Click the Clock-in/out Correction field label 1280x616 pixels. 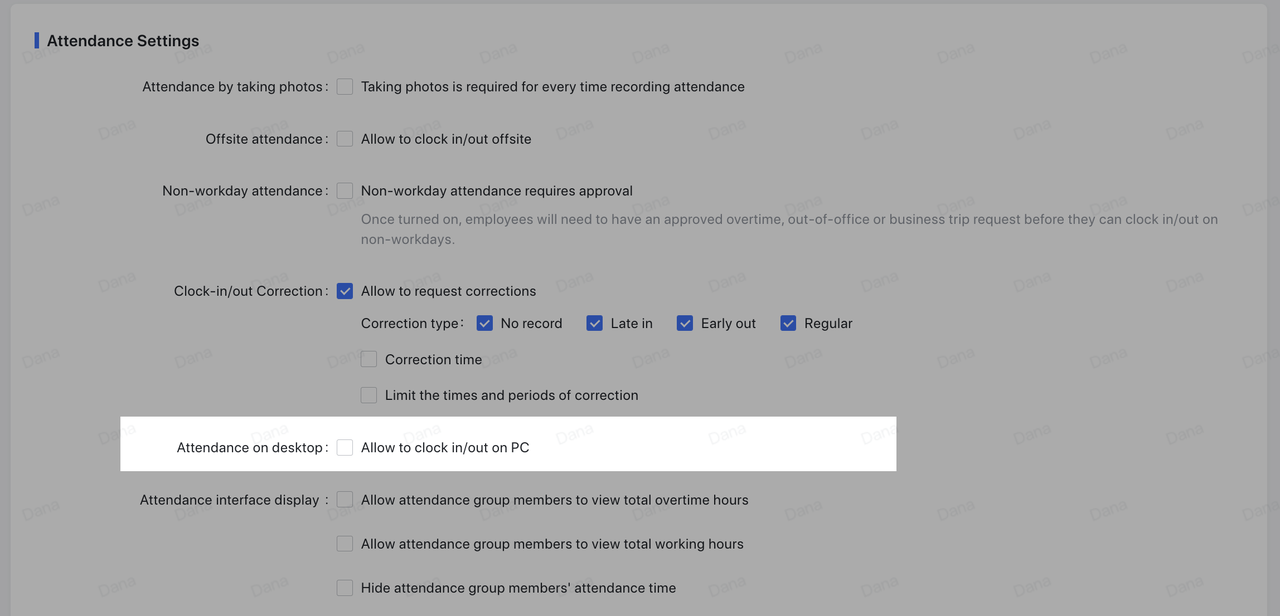(x=249, y=291)
